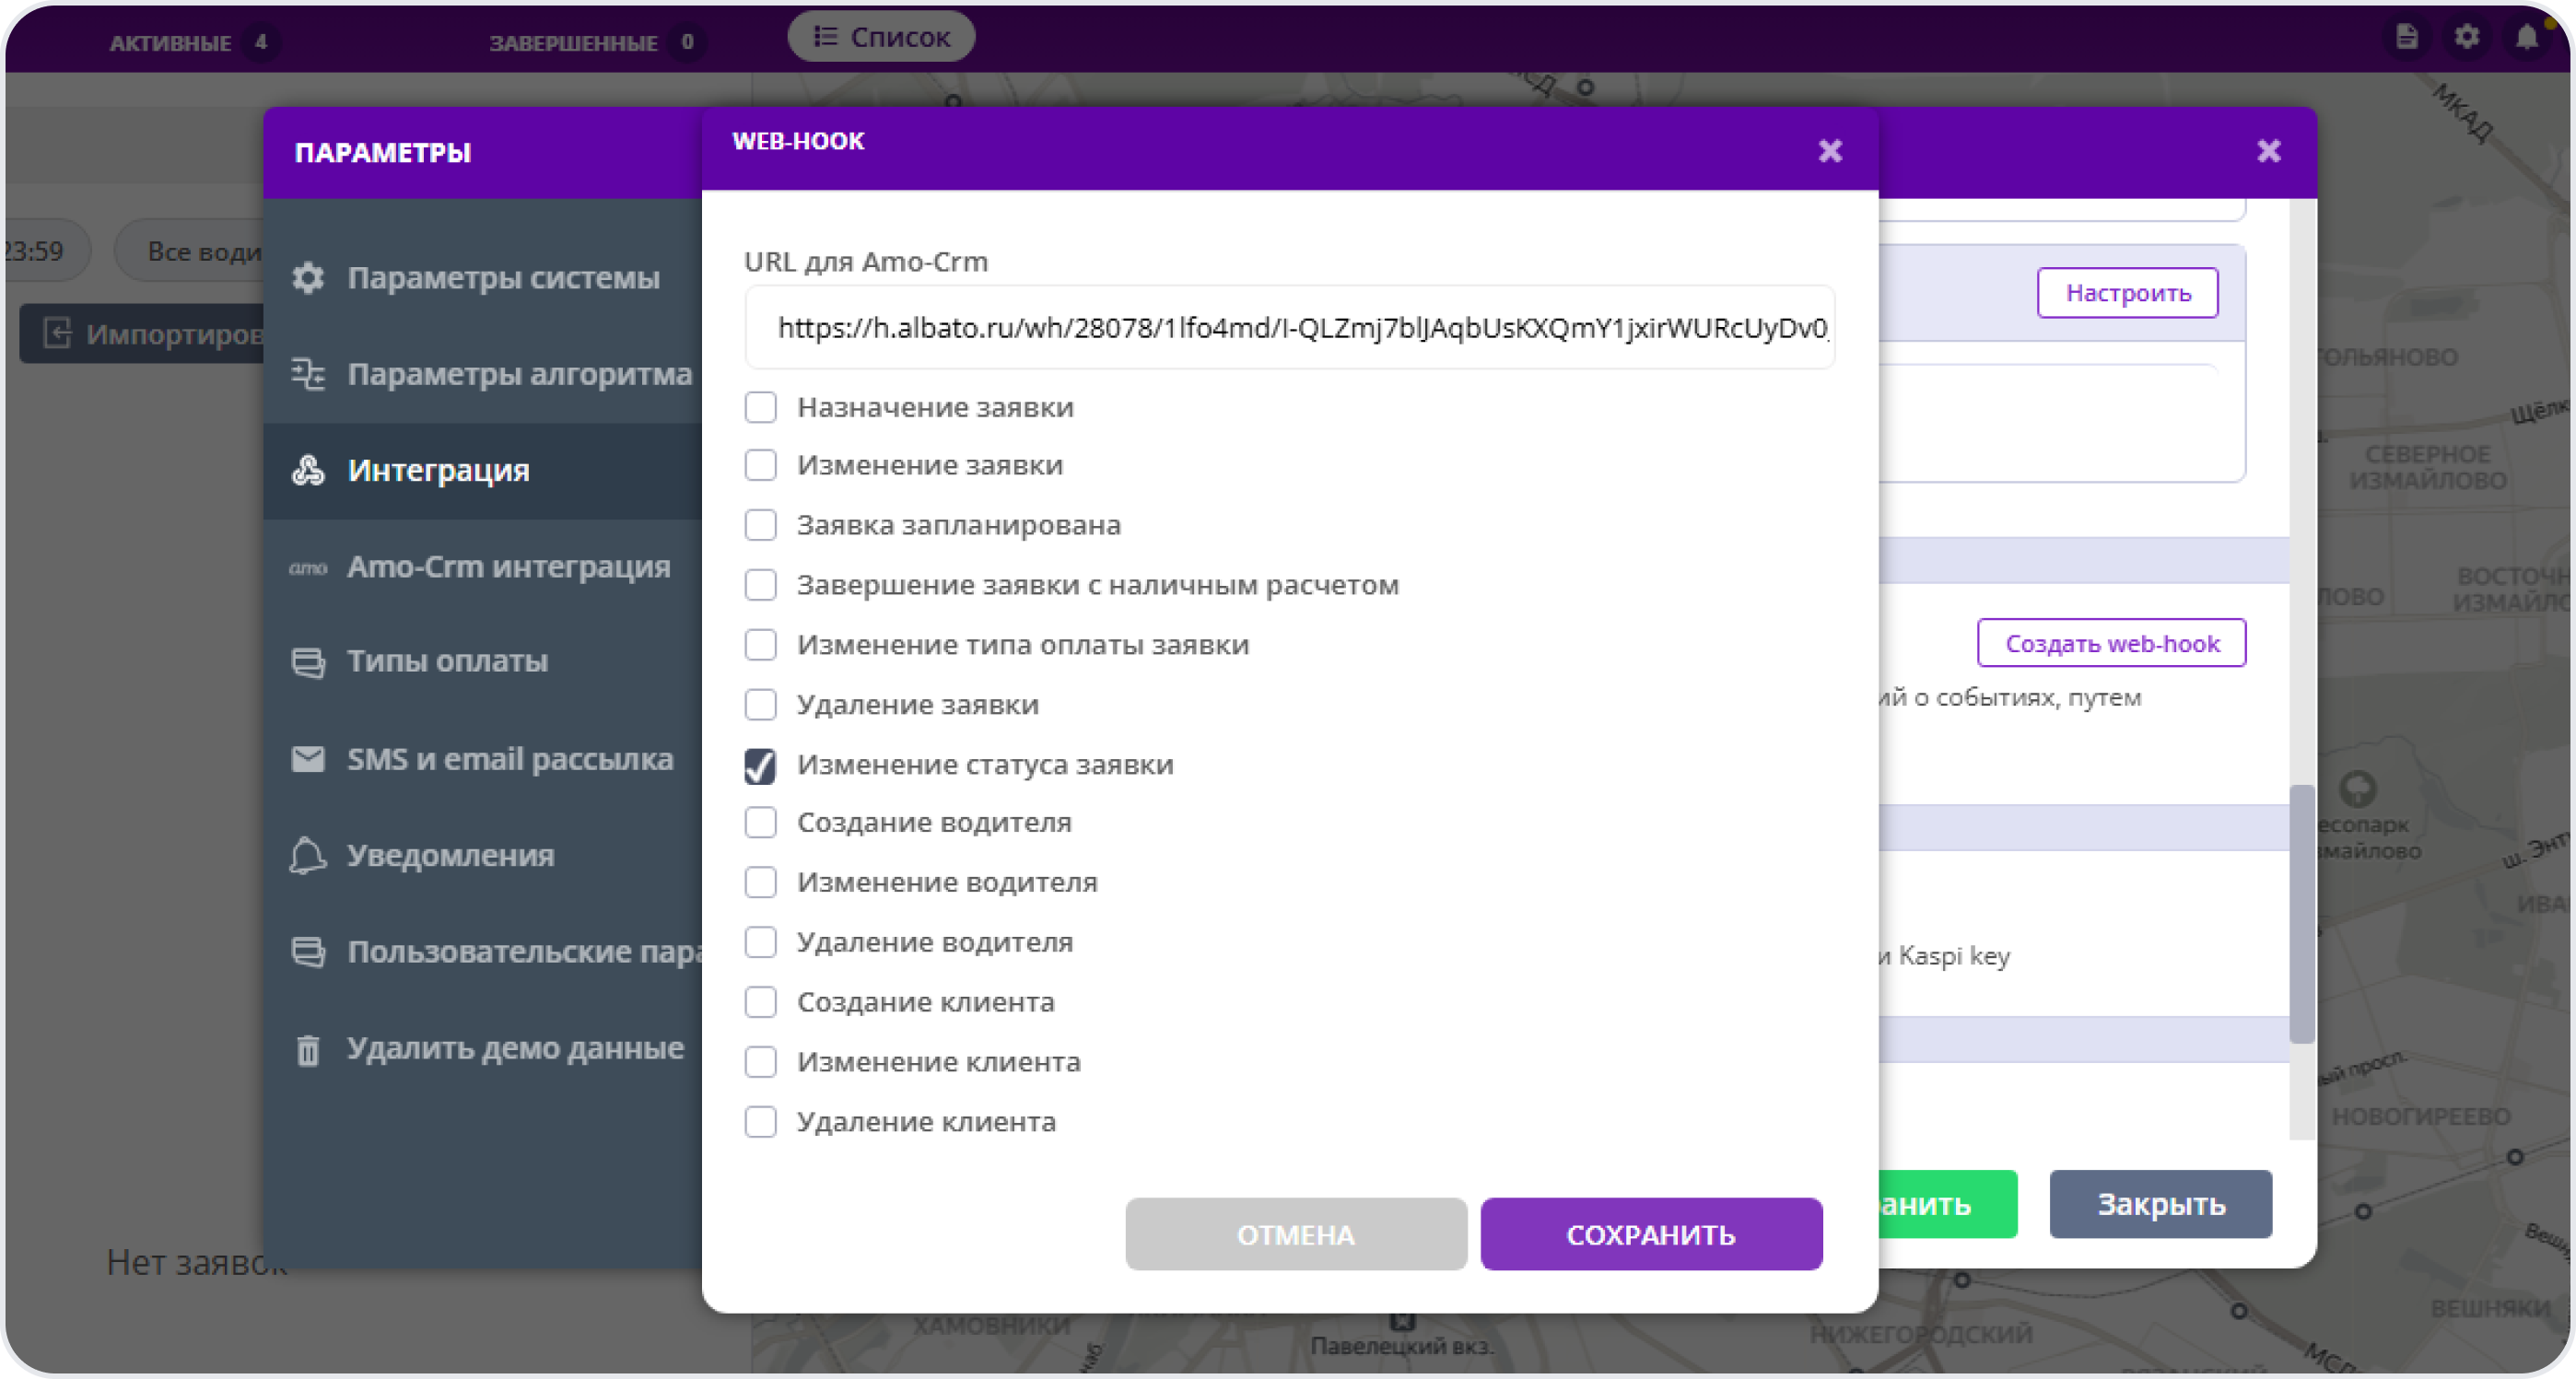Viewport: 2576px width, 1379px height.
Task: Click the parameters panel vertical scrollbar
Action: [x=2301, y=912]
